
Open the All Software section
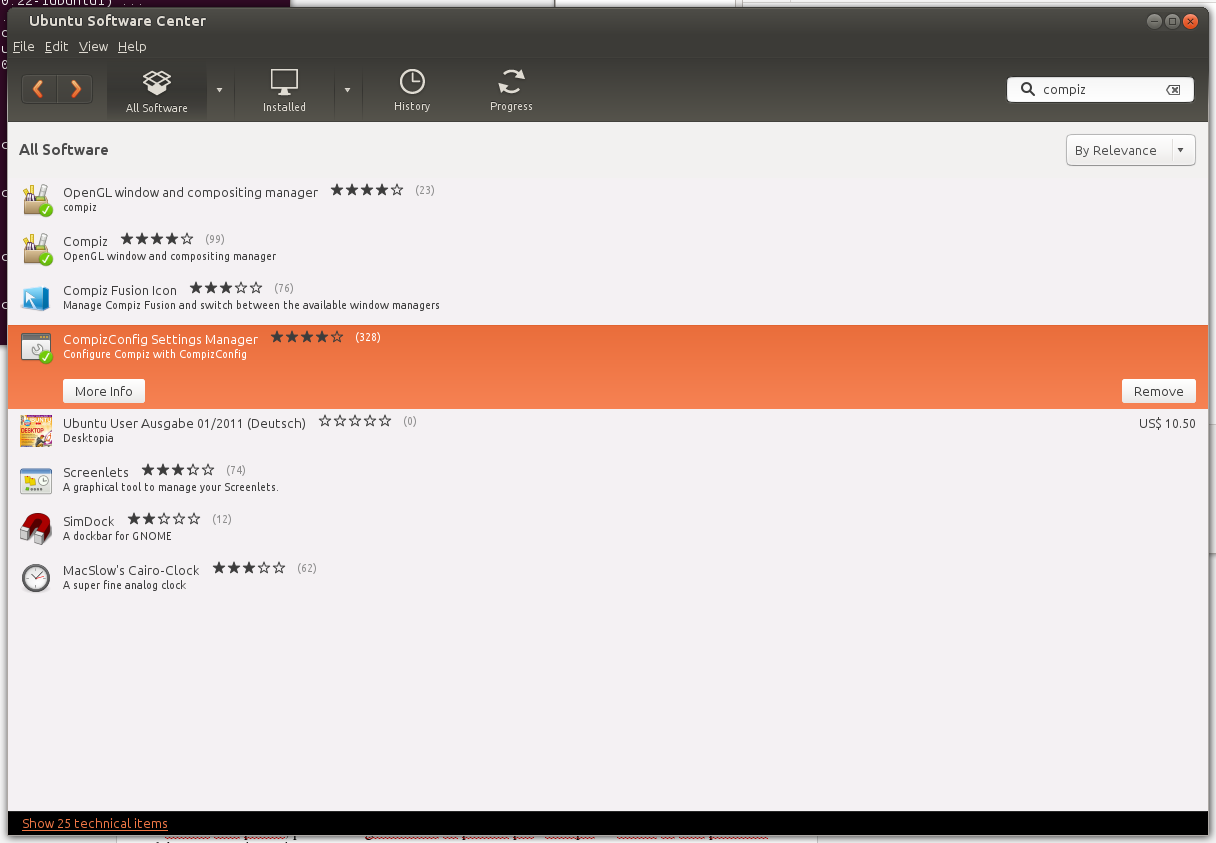(x=157, y=91)
